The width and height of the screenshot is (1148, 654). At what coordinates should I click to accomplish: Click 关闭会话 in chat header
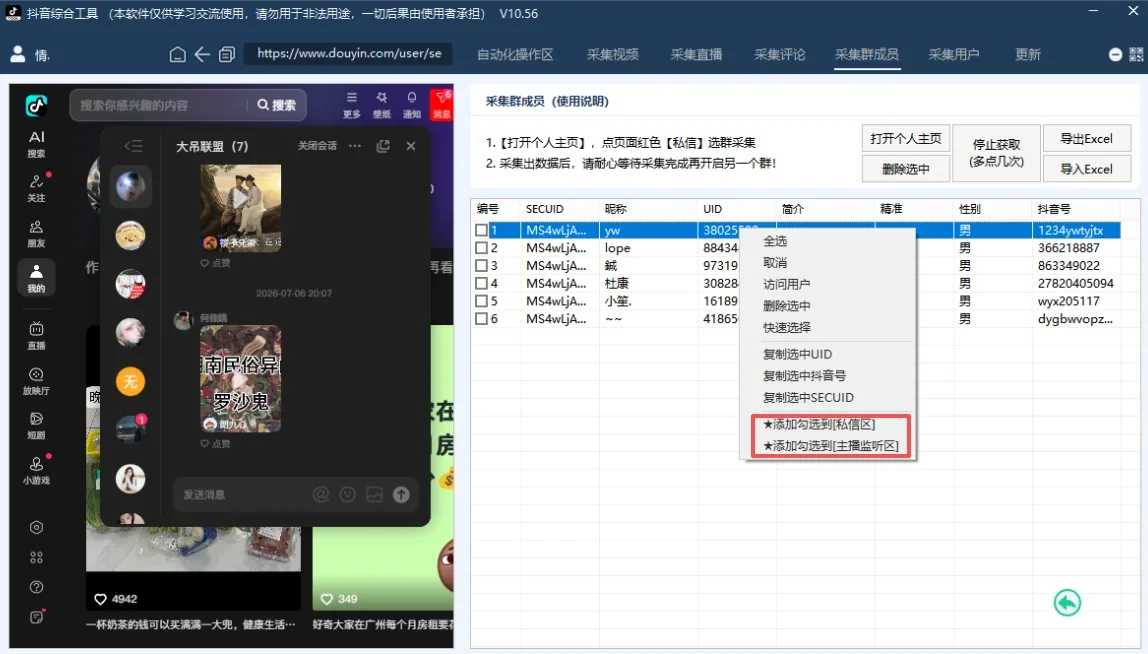tap(317, 146)
